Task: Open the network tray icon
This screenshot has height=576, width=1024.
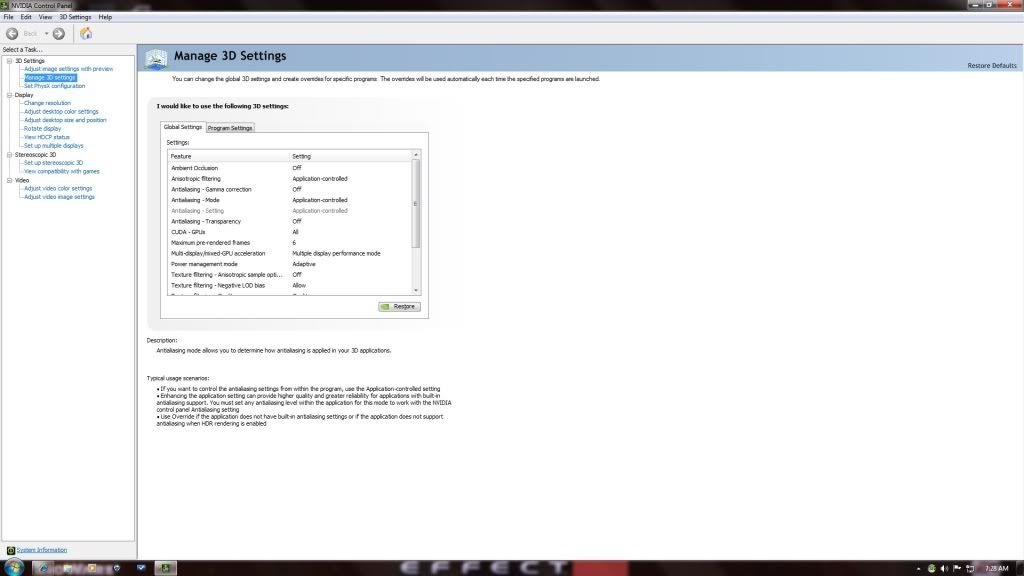Action: pyautogui.click(x=970, y=569)
